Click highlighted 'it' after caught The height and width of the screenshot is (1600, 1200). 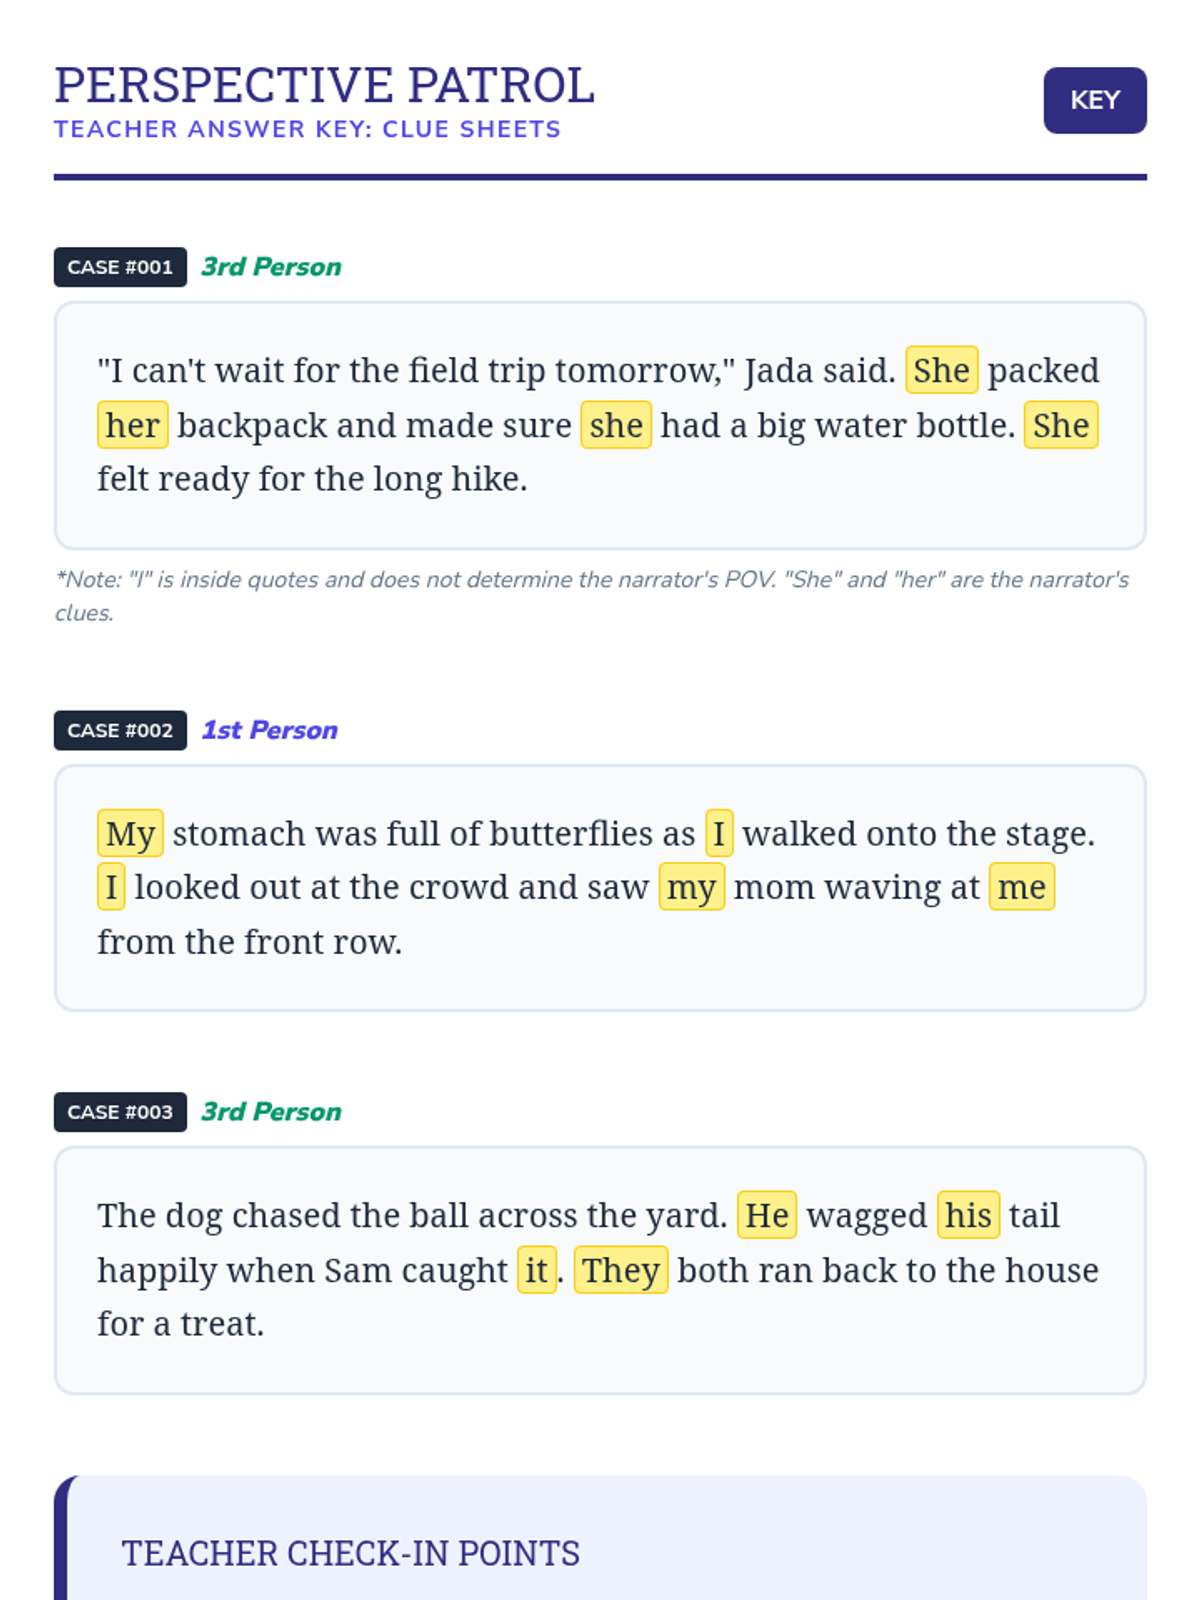point(536,1270)
